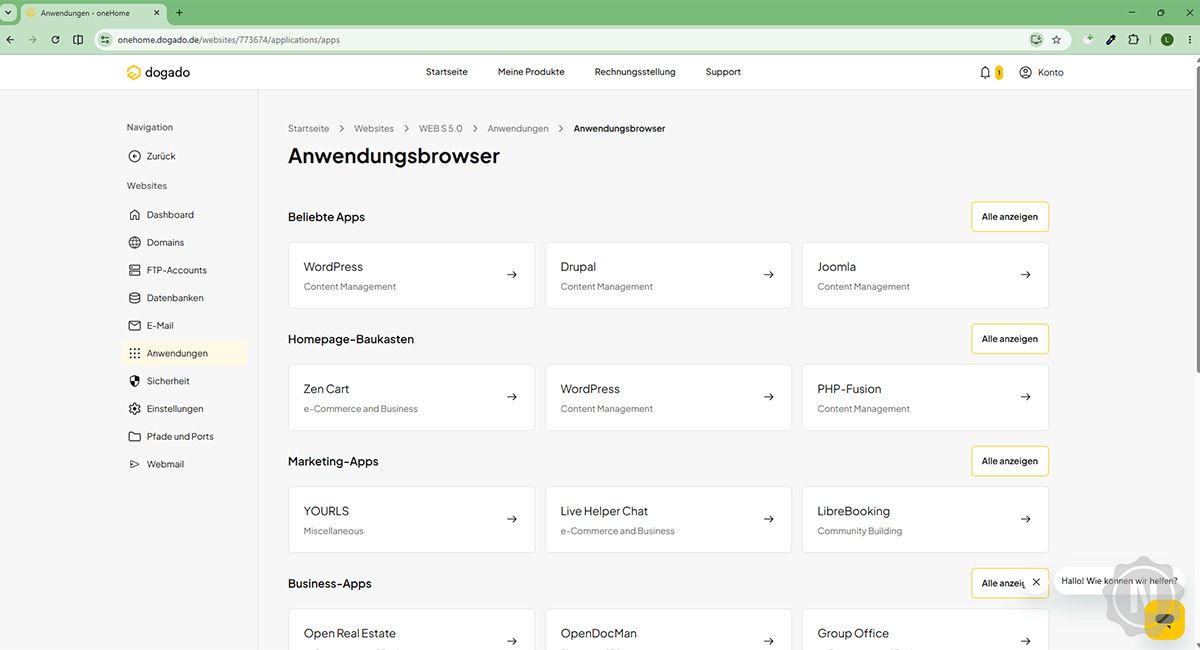Open the PHP-Fusion app card

925,397
